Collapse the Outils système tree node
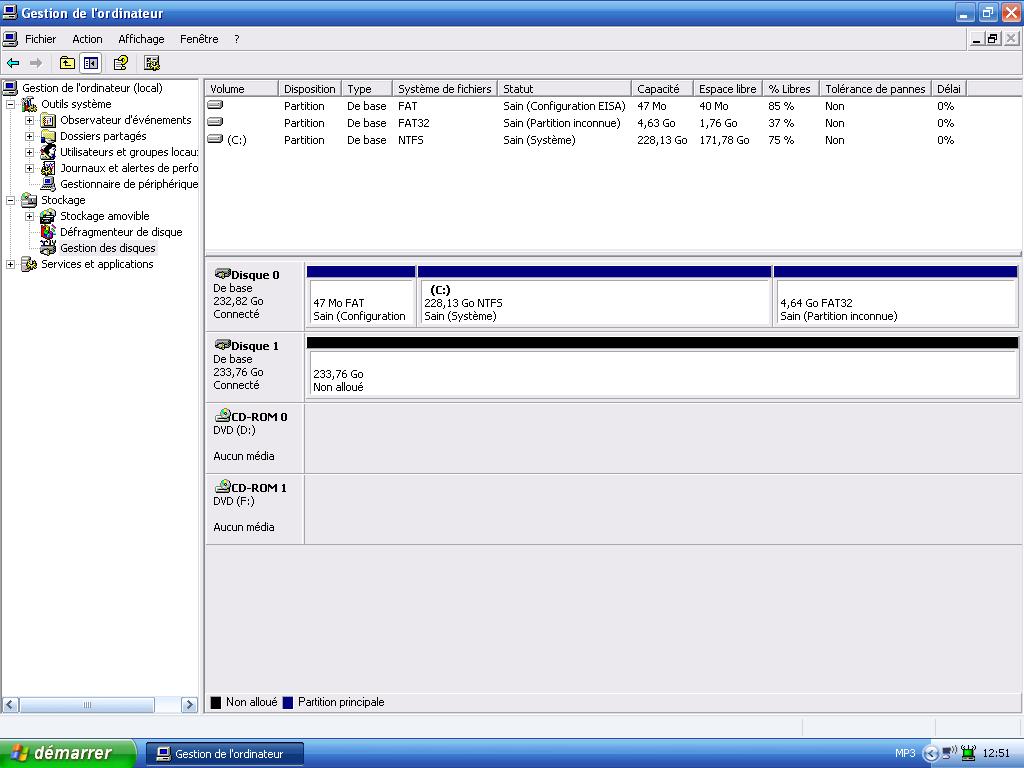 click(x=10, y=104)
